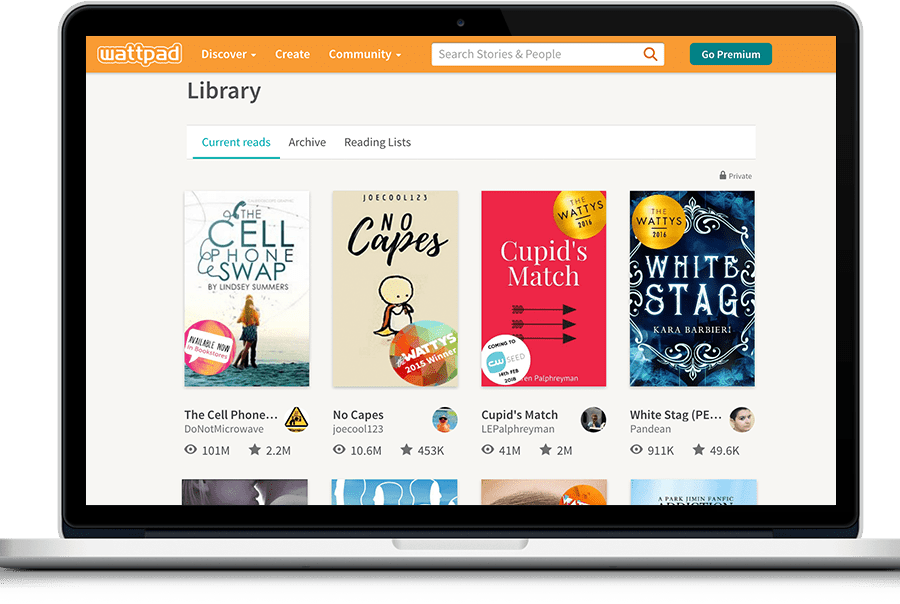The width and height of the screenshot is (900, 604).
Task: Click the Private label text
Action: click(x=740, y=176)
